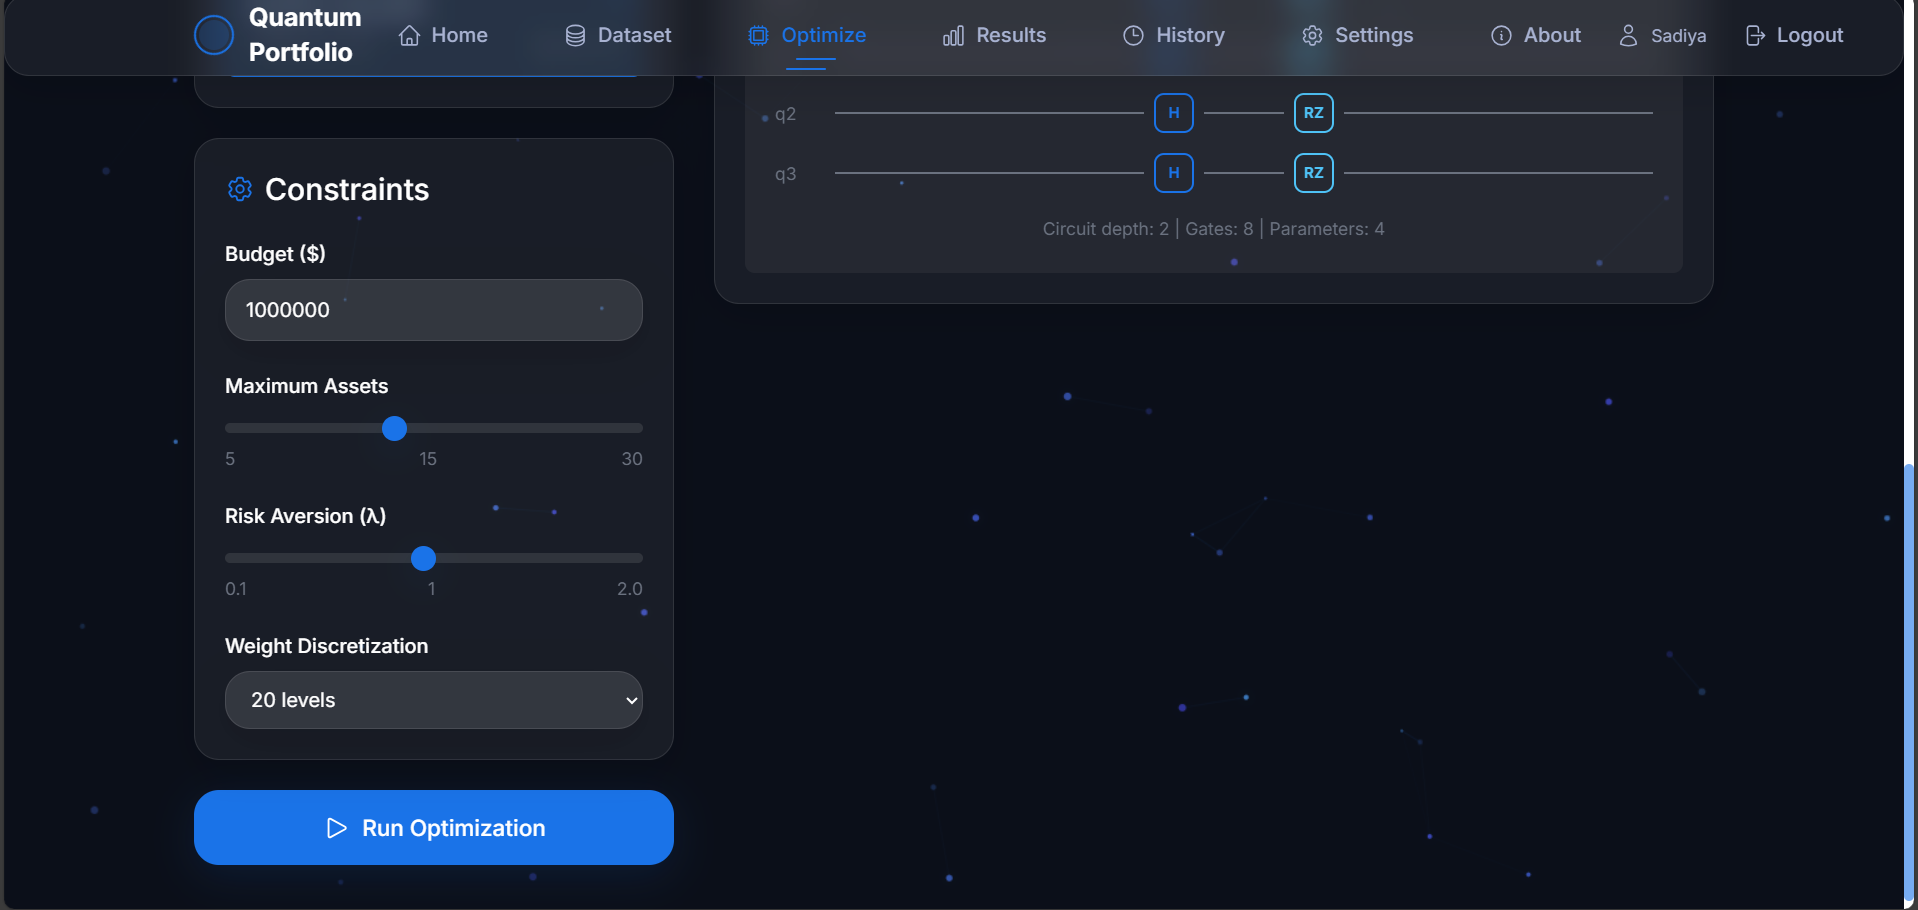Go to the Dataset tab
Image resolution: width=1918 pixels, height=910 pixels.
(x=618, y=36)
